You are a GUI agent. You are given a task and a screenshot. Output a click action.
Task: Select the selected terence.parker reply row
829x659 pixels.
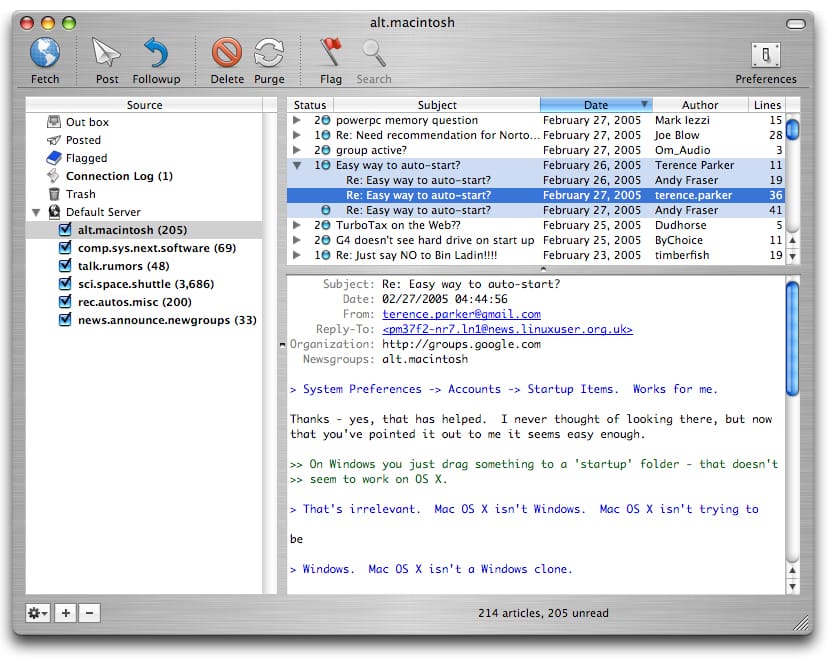(x=536, y=195)
